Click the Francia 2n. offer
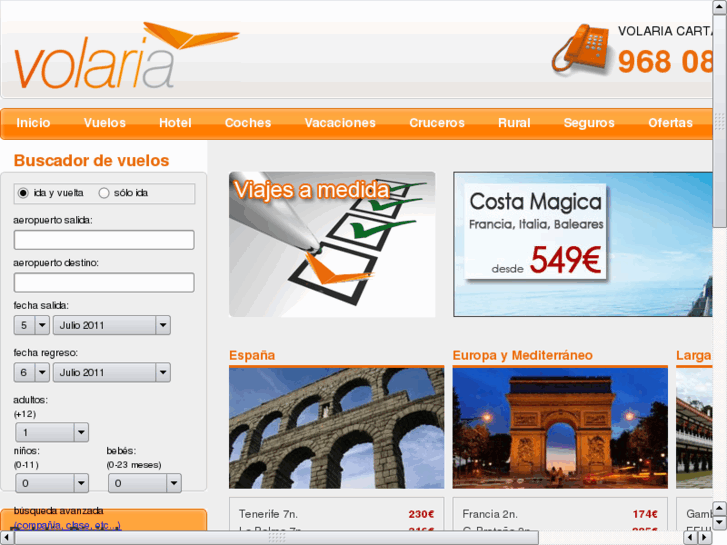 (x=490, y=514)
